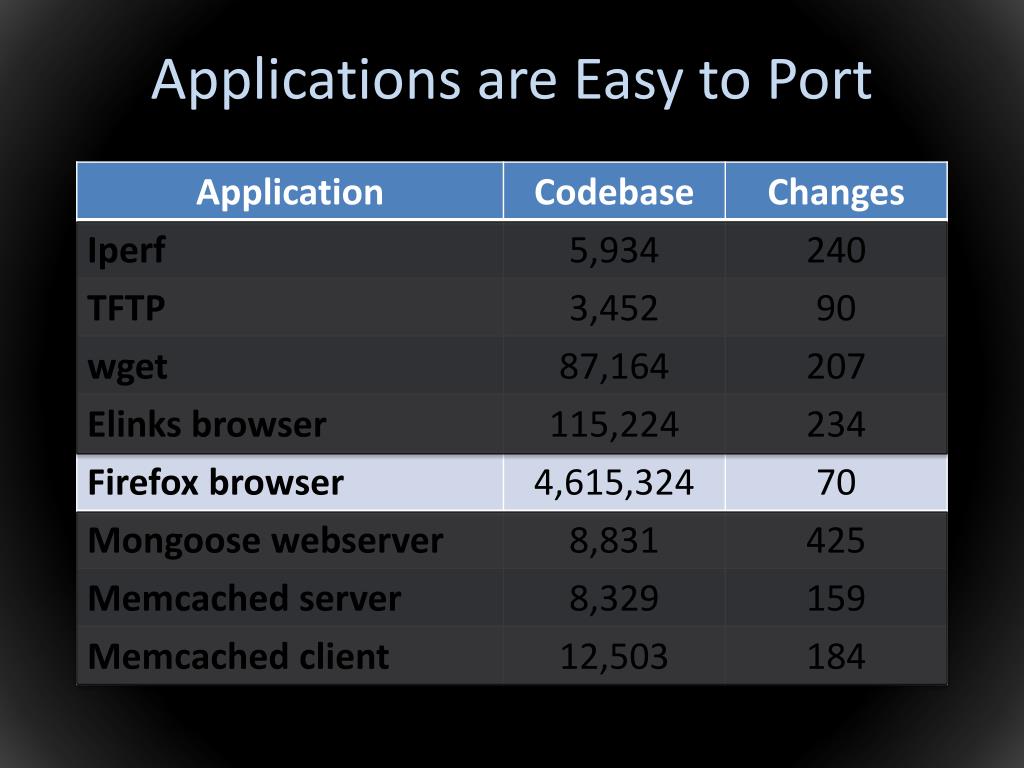Select the changes value '240'
The width and height of the screenshot is (1024, 768).
point(836,250)
